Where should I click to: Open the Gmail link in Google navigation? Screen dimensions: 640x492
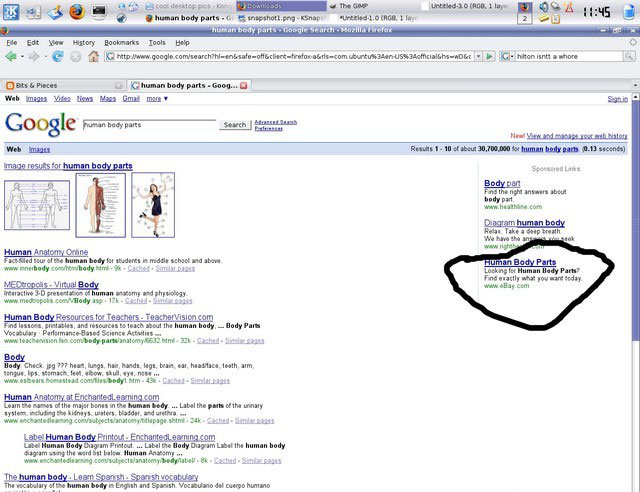point(131,98)
